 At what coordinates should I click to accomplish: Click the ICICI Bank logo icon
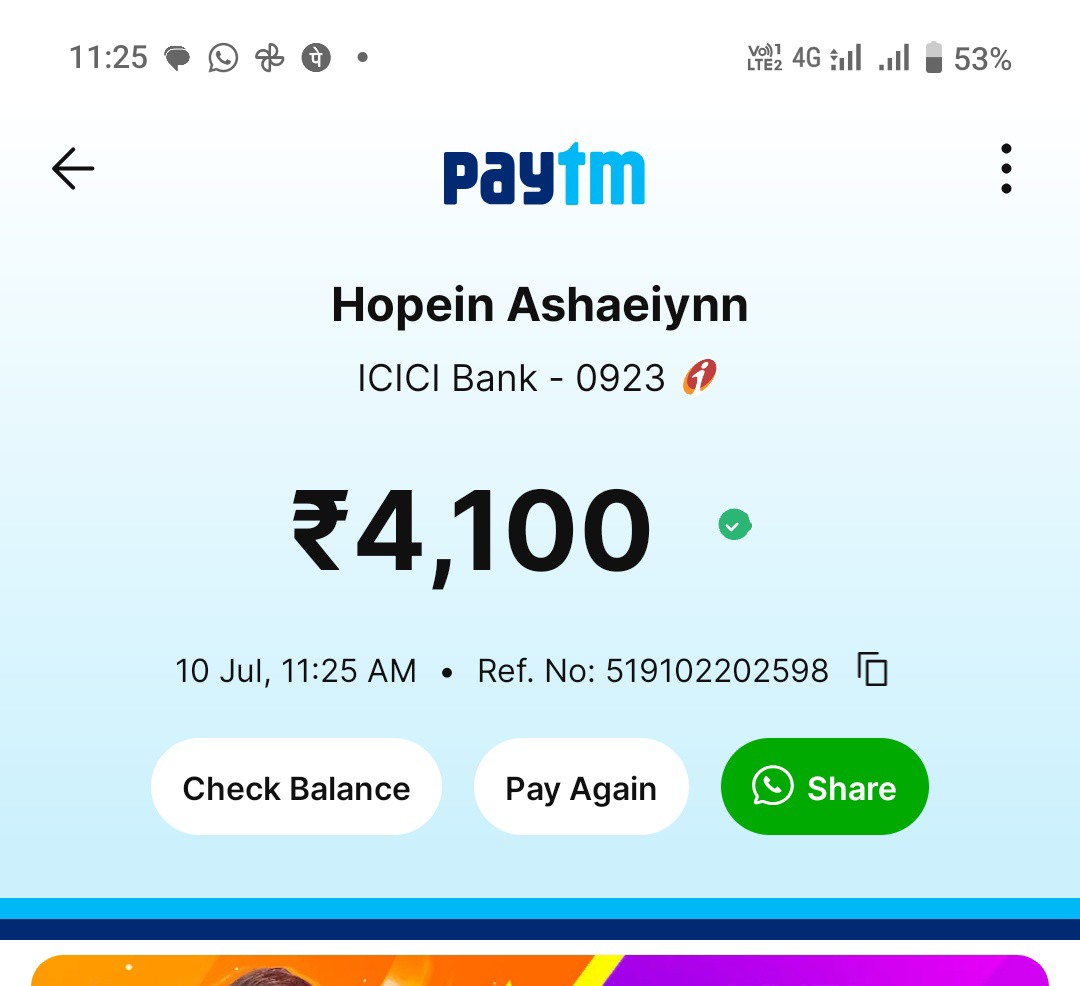(700, 377)
